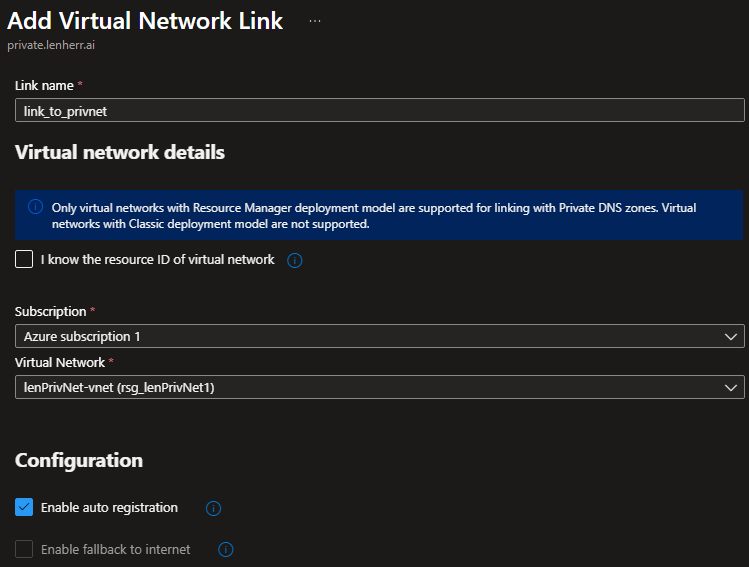This screenshot has width=749, height=567.
Task: Click the 'Virtual network details' heading
Action: pos(120,153)
